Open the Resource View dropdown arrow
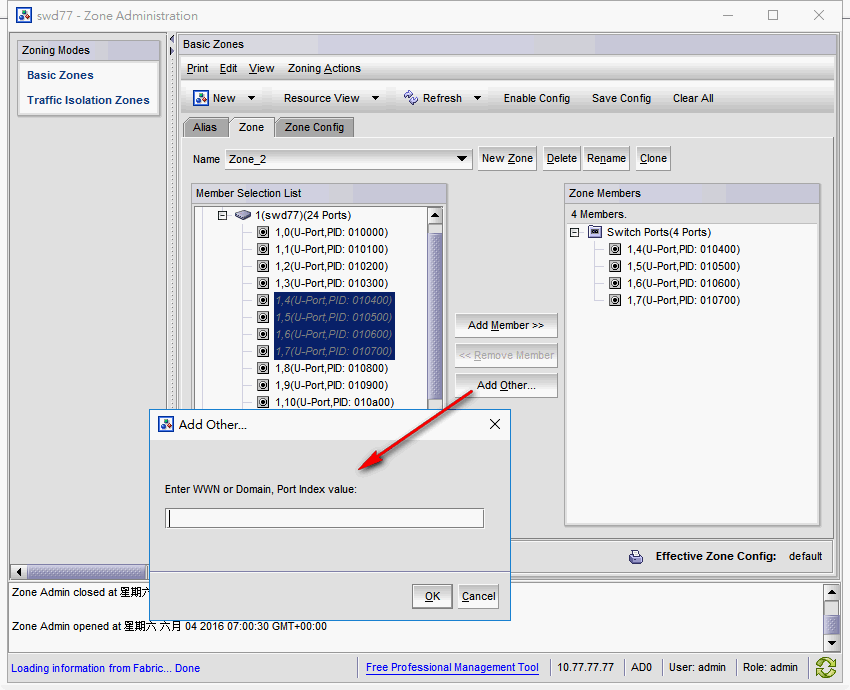This screenshot has width=850, height=690. [375, 98]
